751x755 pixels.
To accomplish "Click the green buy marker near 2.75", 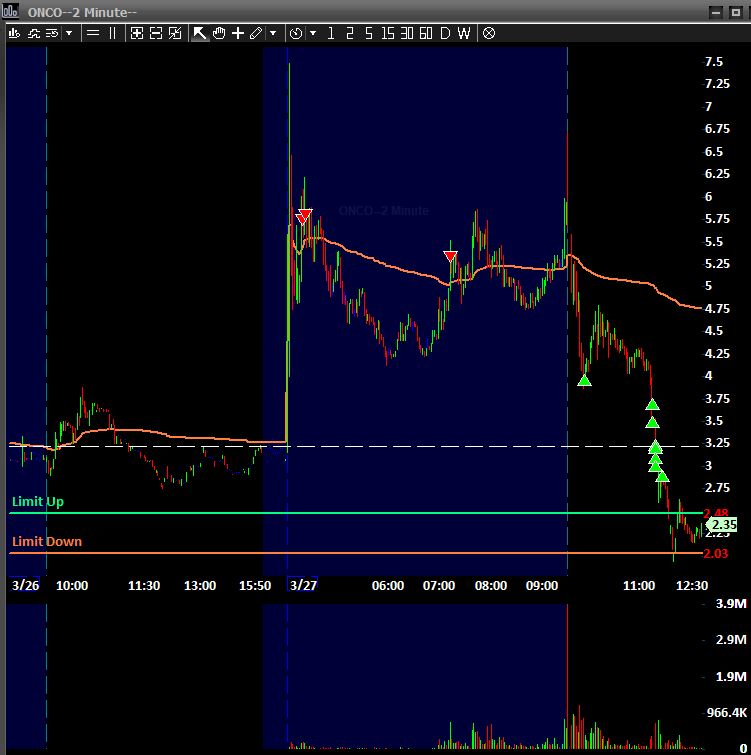I will [662, 477].
